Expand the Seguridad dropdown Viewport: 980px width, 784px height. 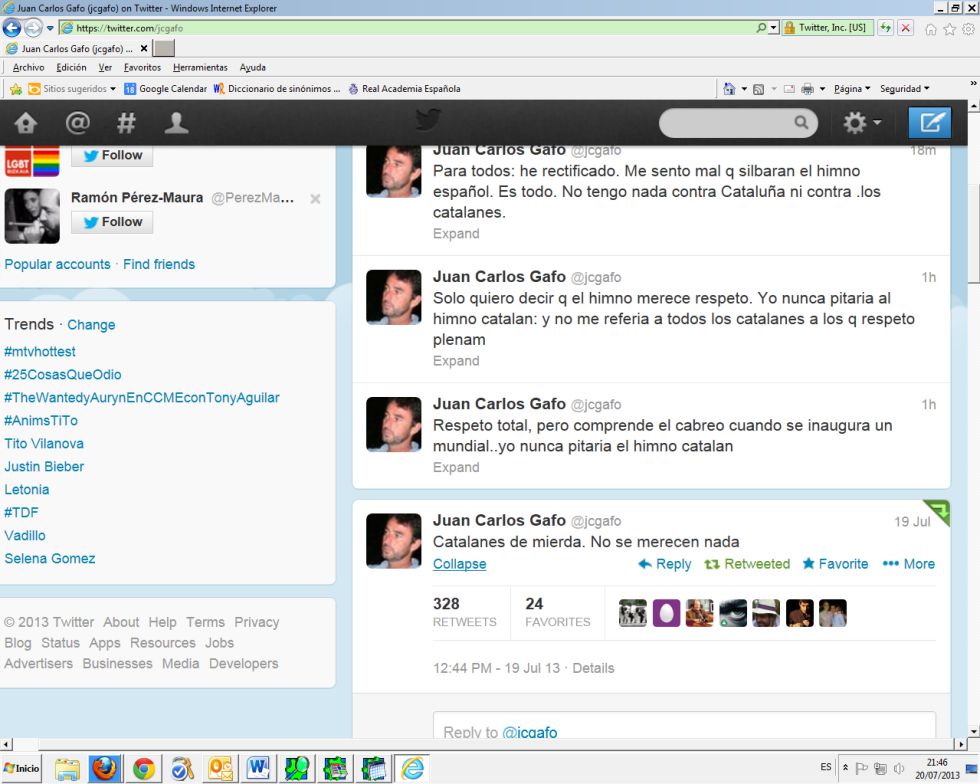coord(904,89)
